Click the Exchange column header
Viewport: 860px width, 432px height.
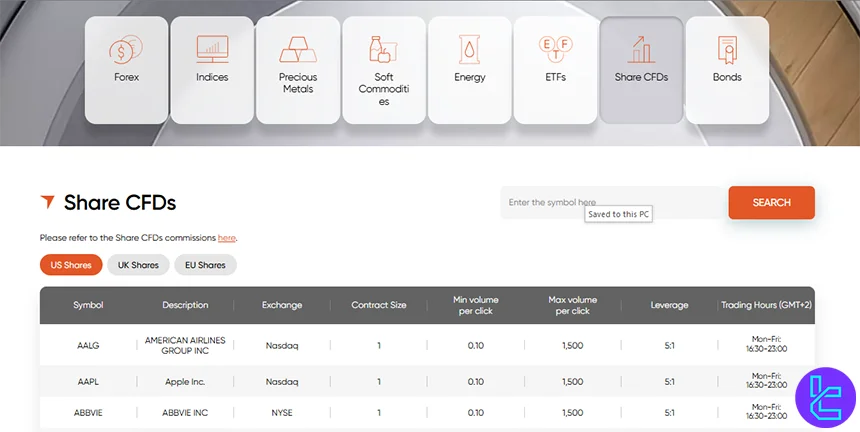(282, 305)
